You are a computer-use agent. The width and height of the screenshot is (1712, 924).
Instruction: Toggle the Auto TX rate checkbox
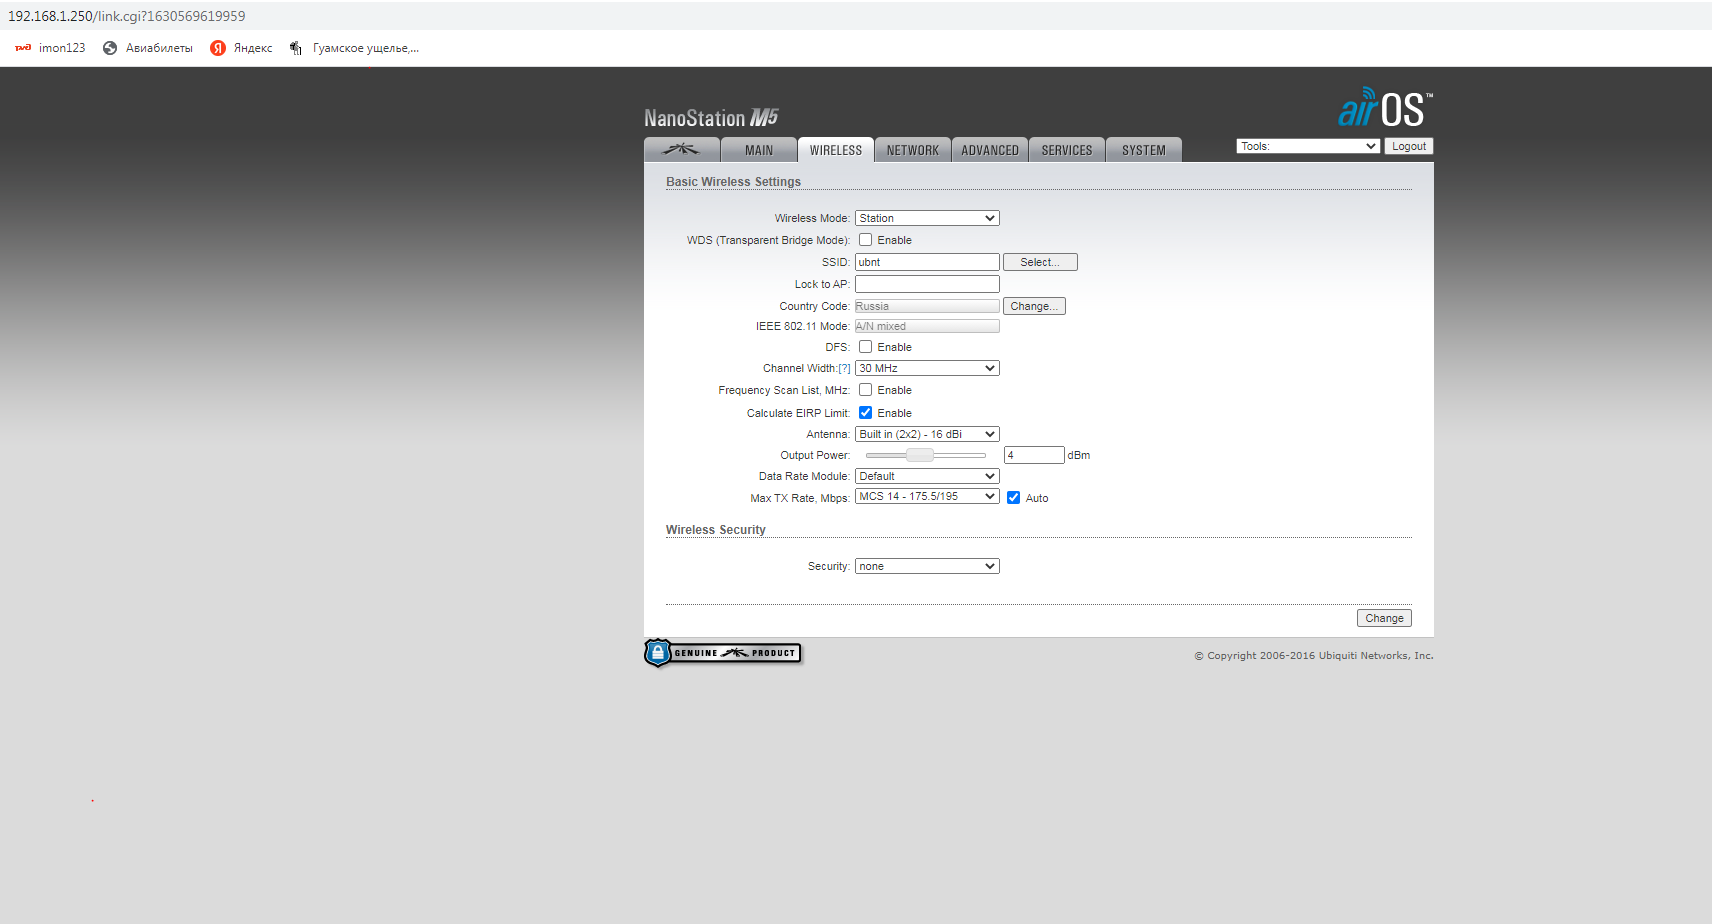coord(1013,498)
